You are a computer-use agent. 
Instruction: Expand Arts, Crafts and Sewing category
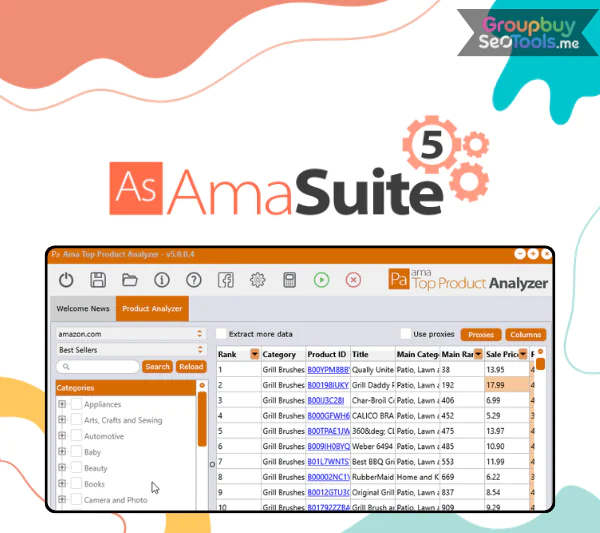(62, 420)
